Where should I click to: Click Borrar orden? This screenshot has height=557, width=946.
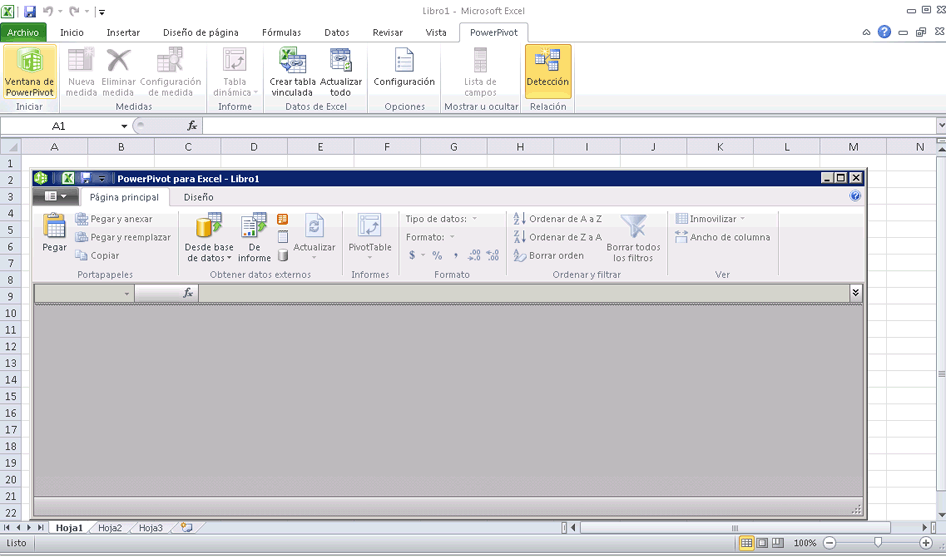(548, 255)
